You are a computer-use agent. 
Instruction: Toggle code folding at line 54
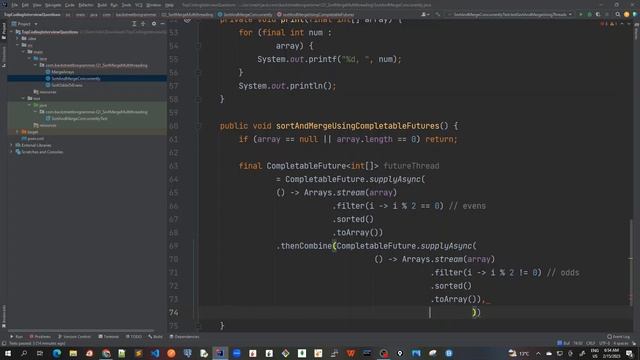pos(198,46)
